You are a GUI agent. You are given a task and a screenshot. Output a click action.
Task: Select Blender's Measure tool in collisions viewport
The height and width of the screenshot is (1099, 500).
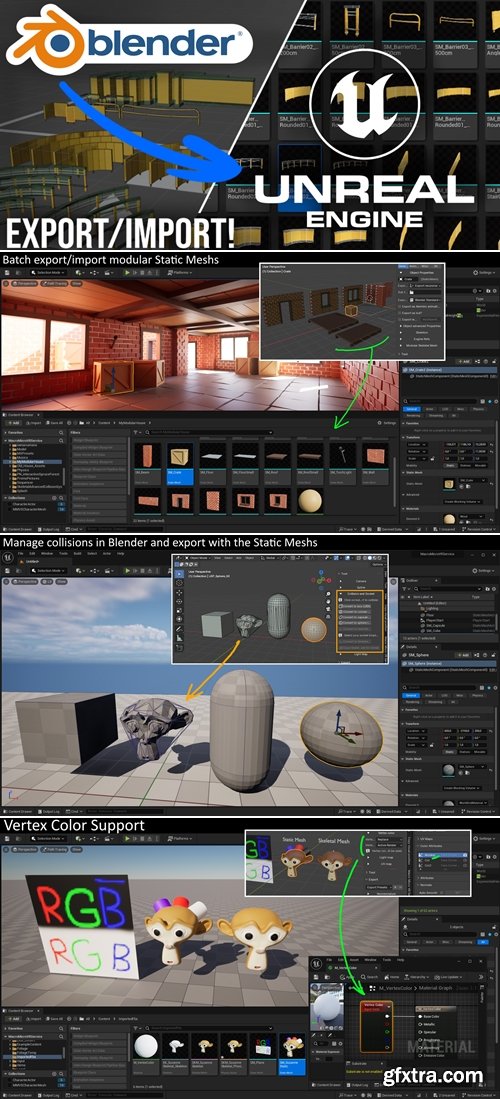[180, 638]
